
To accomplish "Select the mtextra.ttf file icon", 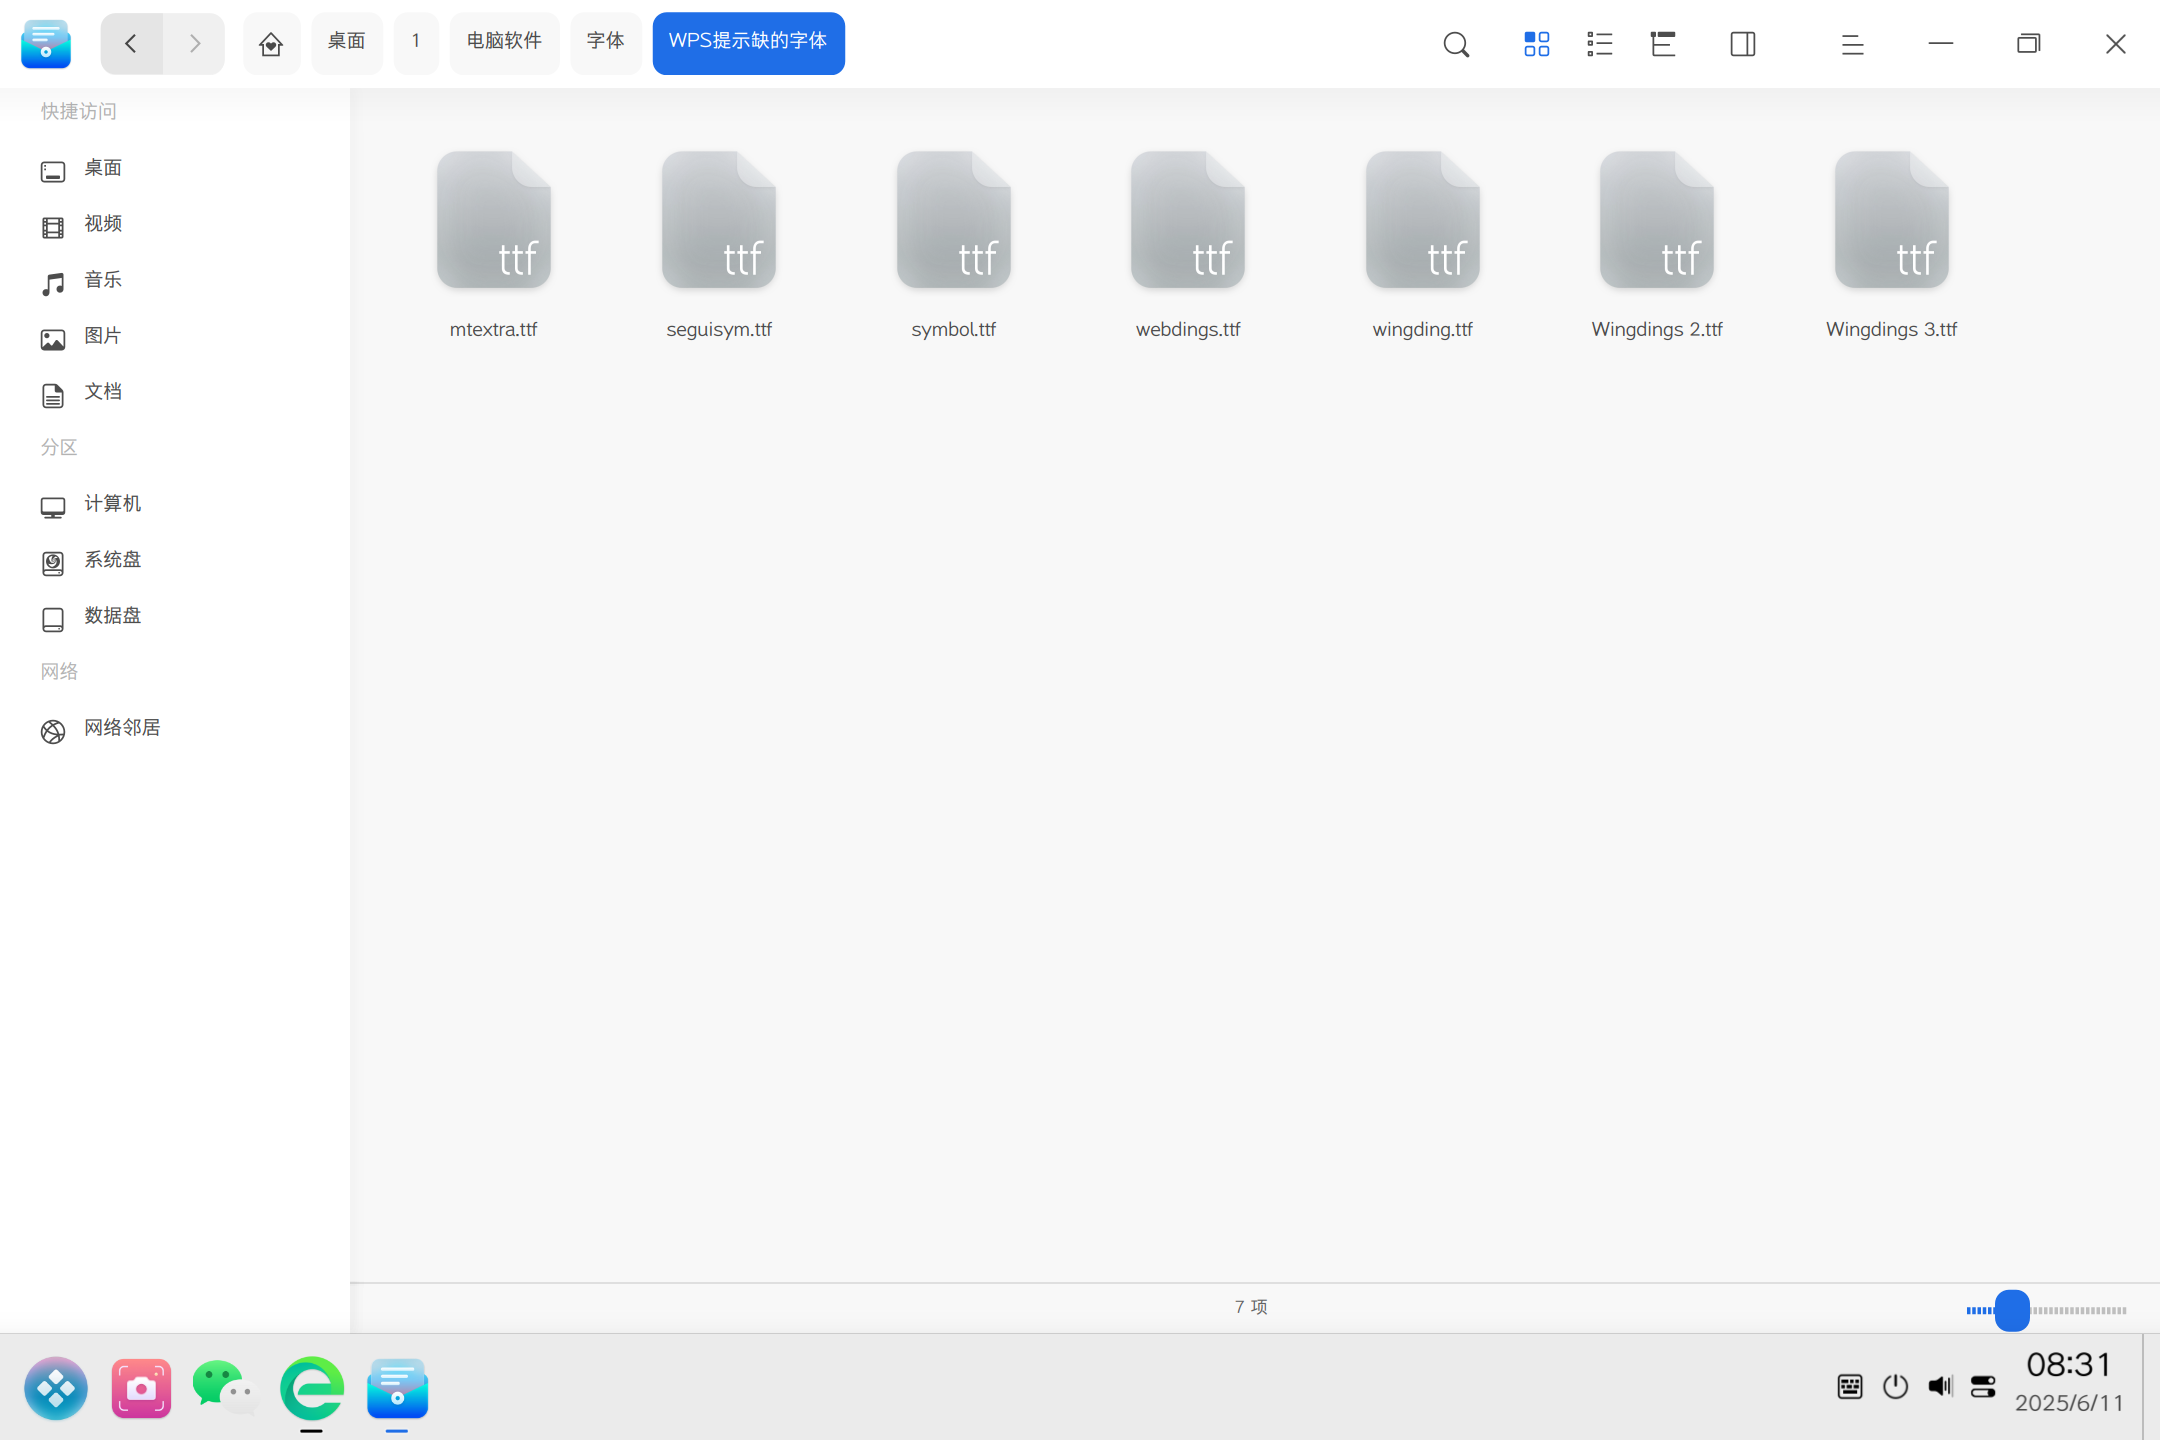I will (494, 220).
